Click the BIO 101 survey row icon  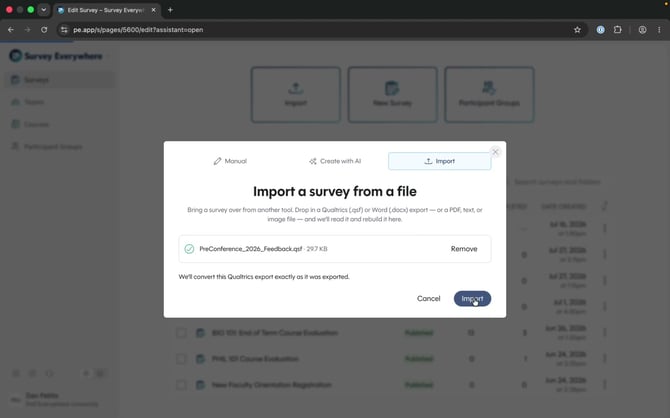point(200,333)
